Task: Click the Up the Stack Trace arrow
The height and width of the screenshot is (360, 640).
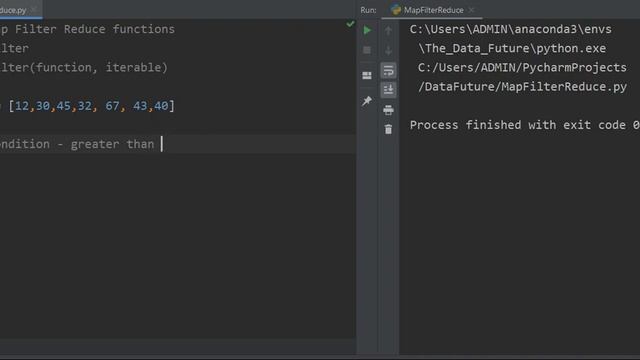Action: [388, 31]
